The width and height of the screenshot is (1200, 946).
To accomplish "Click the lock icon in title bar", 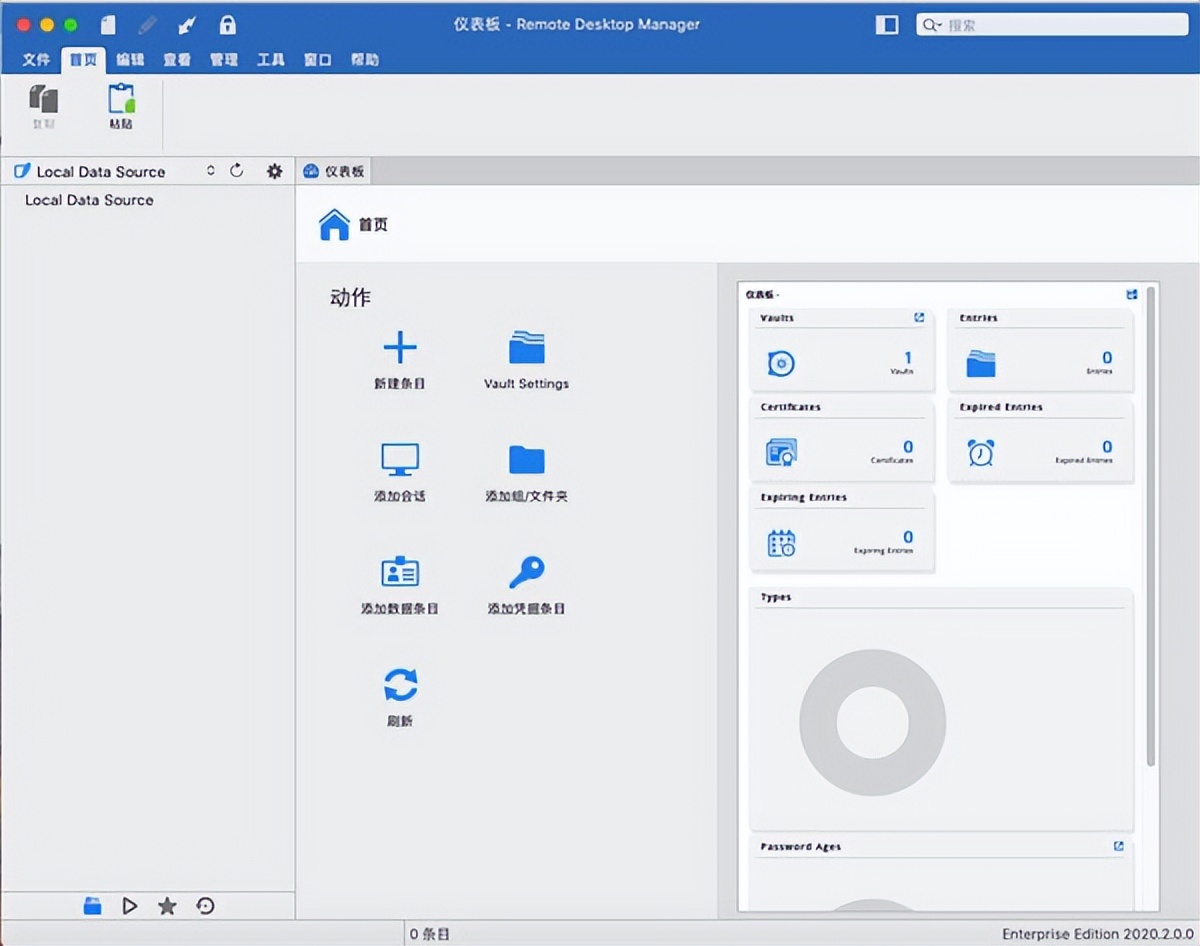I will pos(227,25).
